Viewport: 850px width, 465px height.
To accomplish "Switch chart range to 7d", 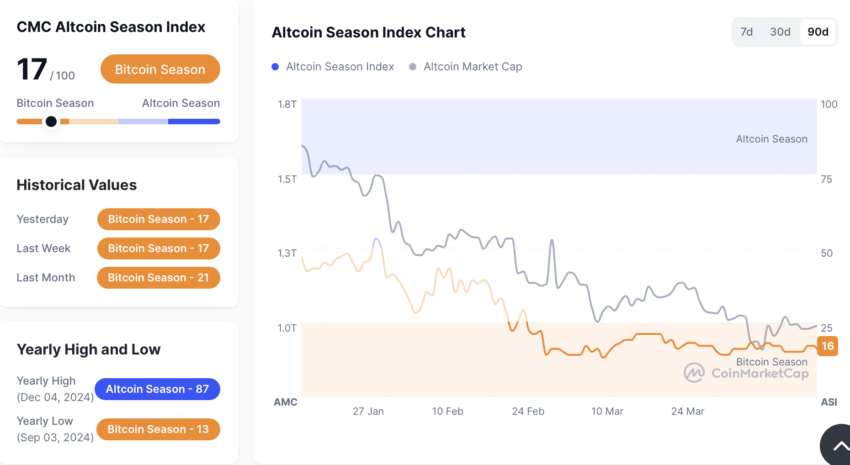I will coord(746,32).
